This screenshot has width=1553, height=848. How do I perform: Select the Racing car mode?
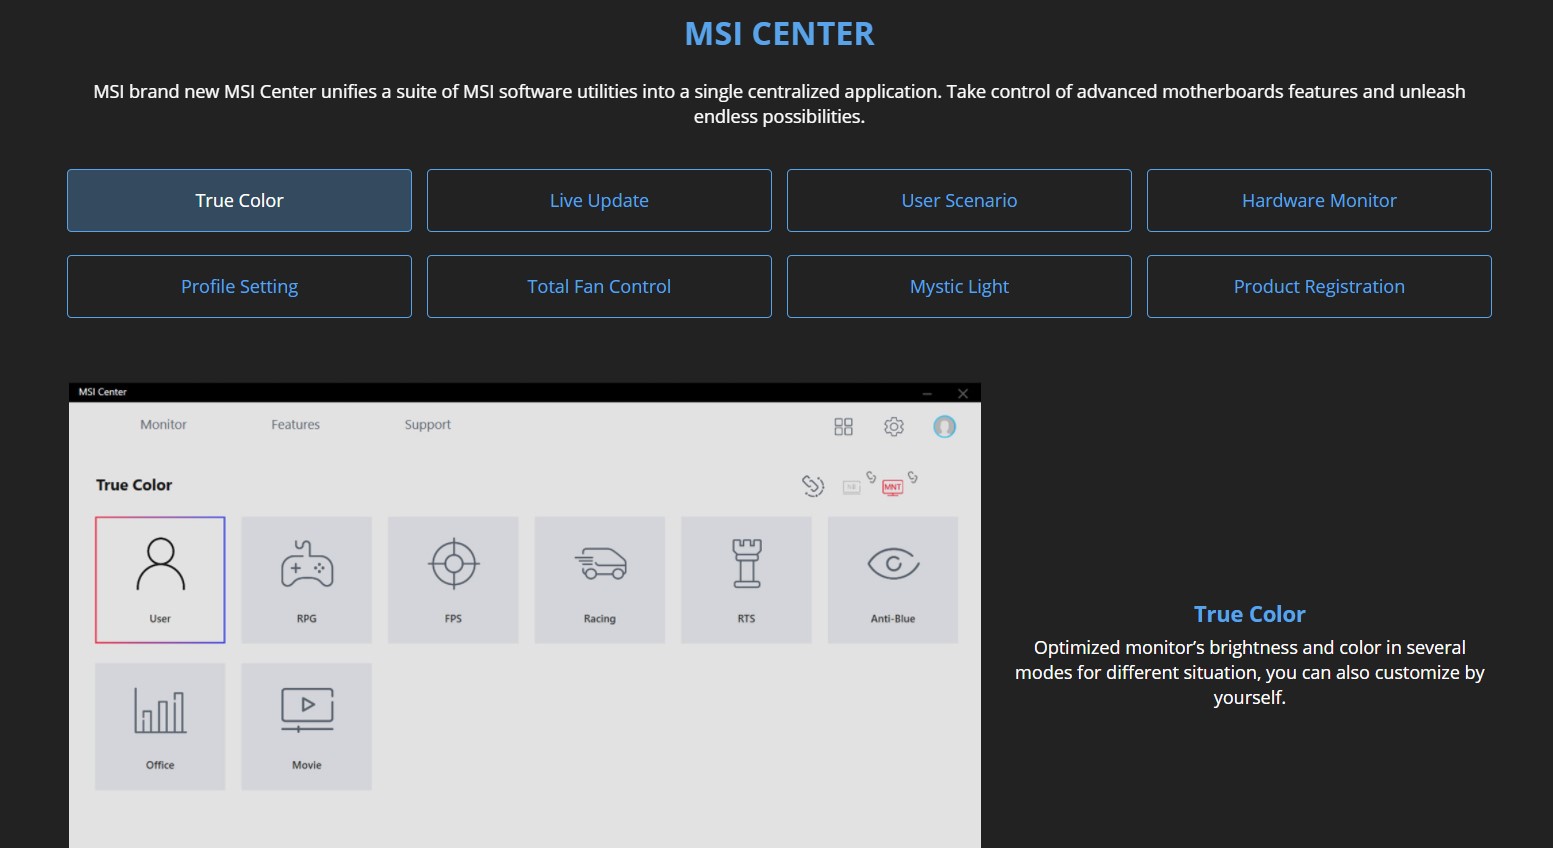599,579
